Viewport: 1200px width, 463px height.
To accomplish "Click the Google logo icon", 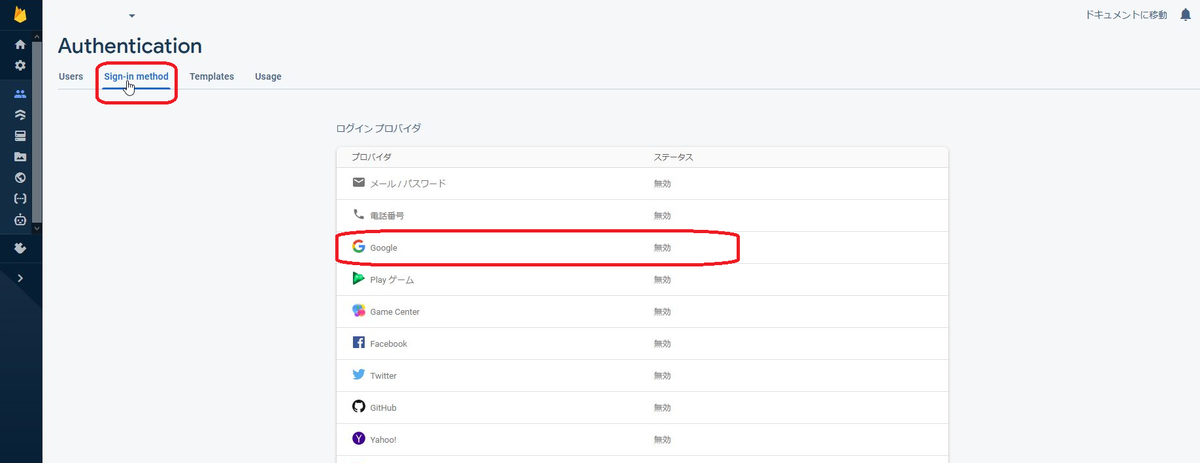I will (x=359, y=247).
